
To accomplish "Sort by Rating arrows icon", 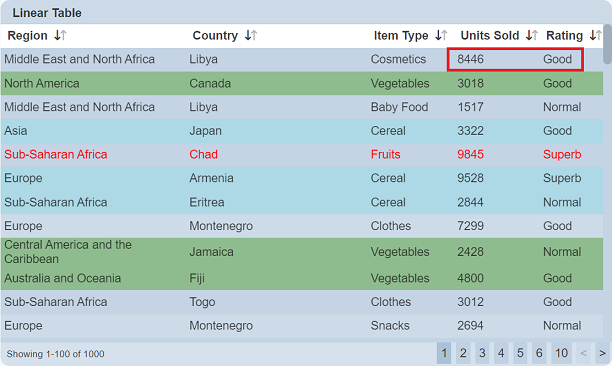I will (x=596, y=36).
